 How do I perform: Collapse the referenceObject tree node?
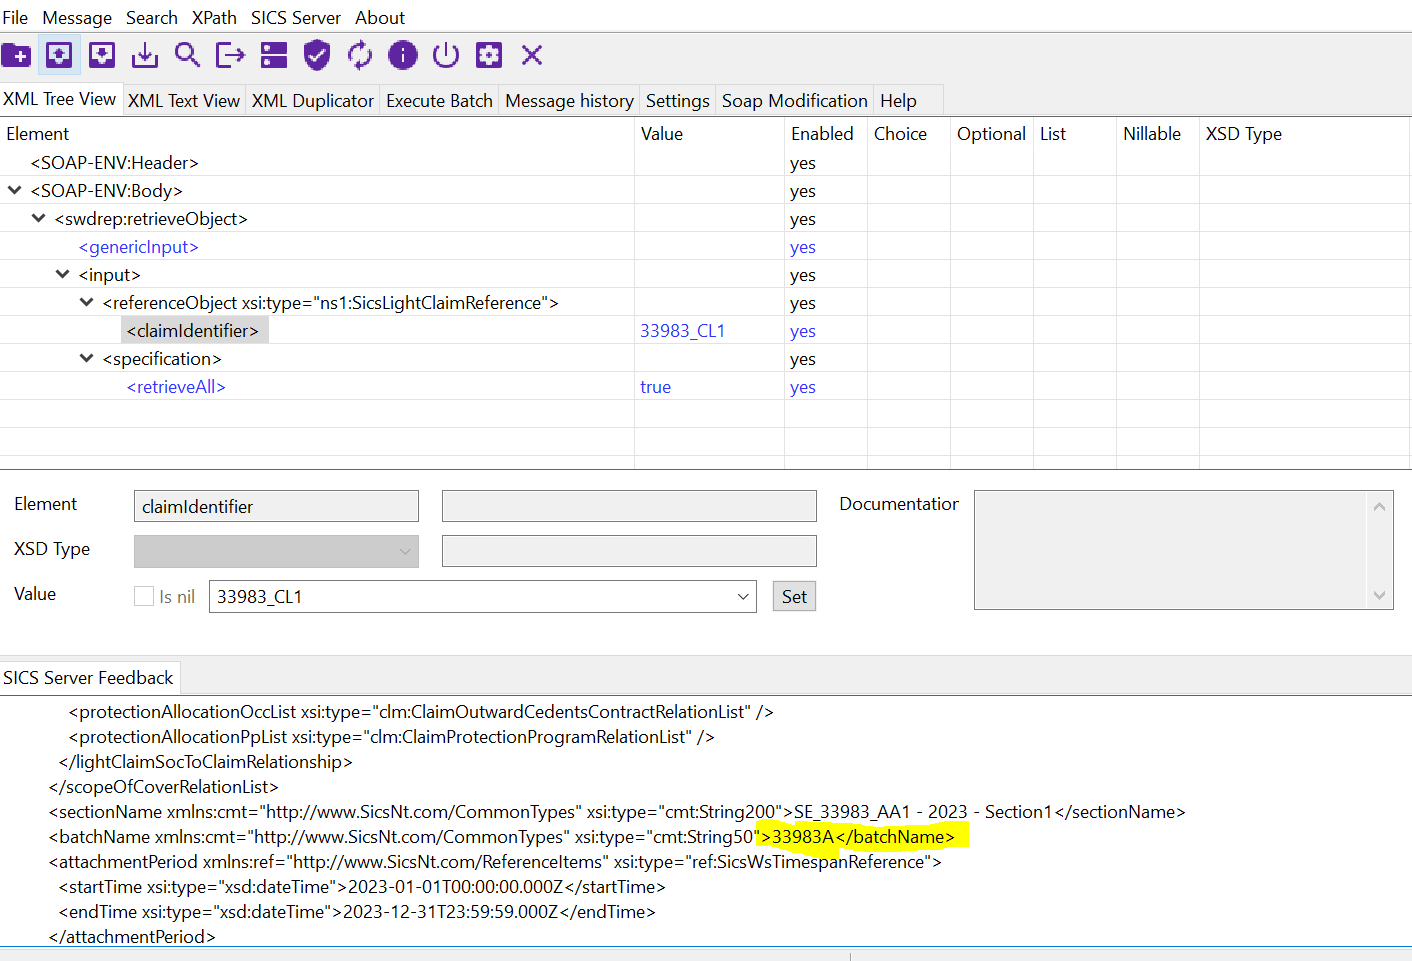[87, 302]
